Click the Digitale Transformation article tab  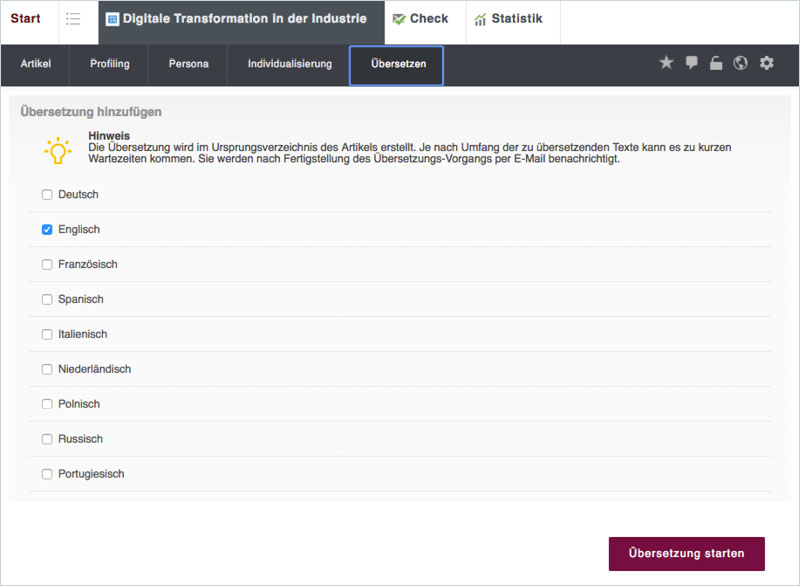click(x=241, y=20)
